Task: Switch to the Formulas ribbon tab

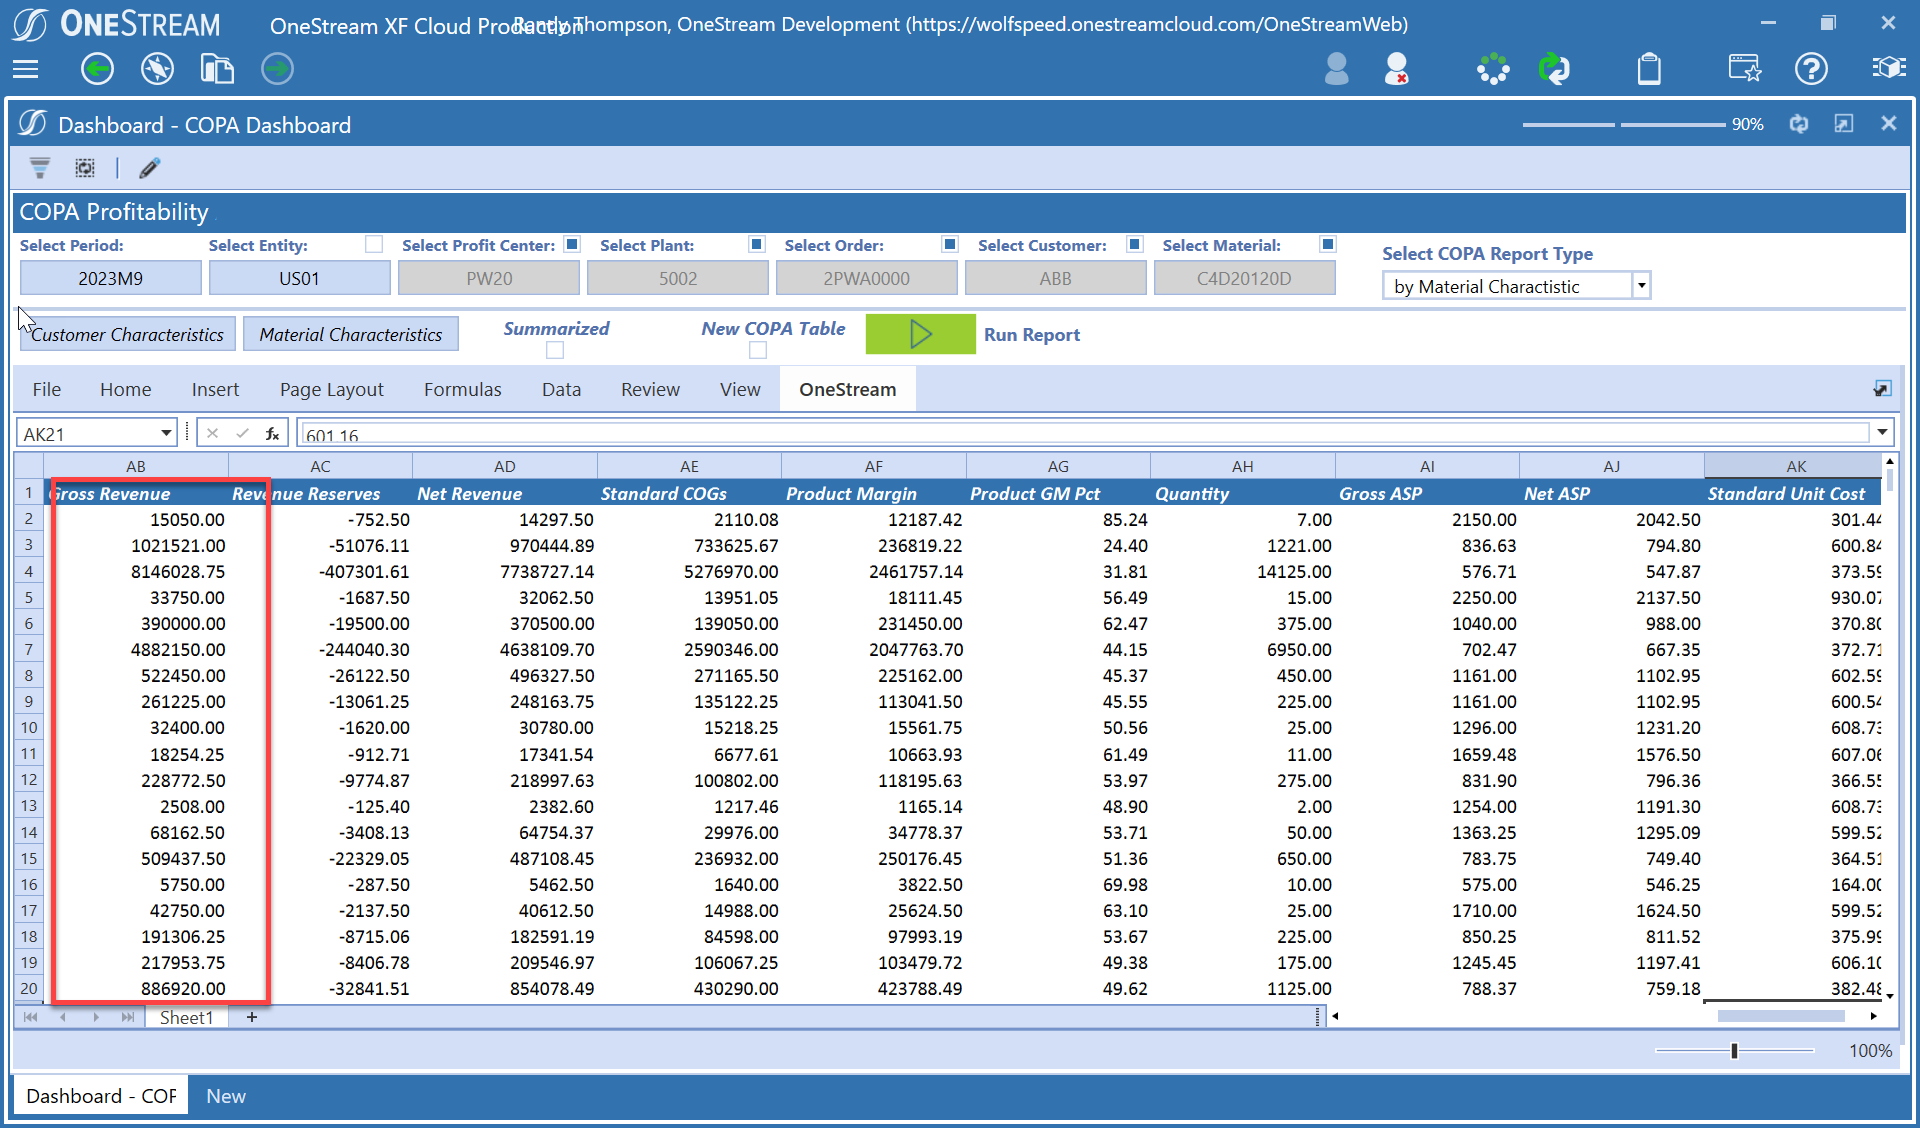Action: [x=462, y=389]
